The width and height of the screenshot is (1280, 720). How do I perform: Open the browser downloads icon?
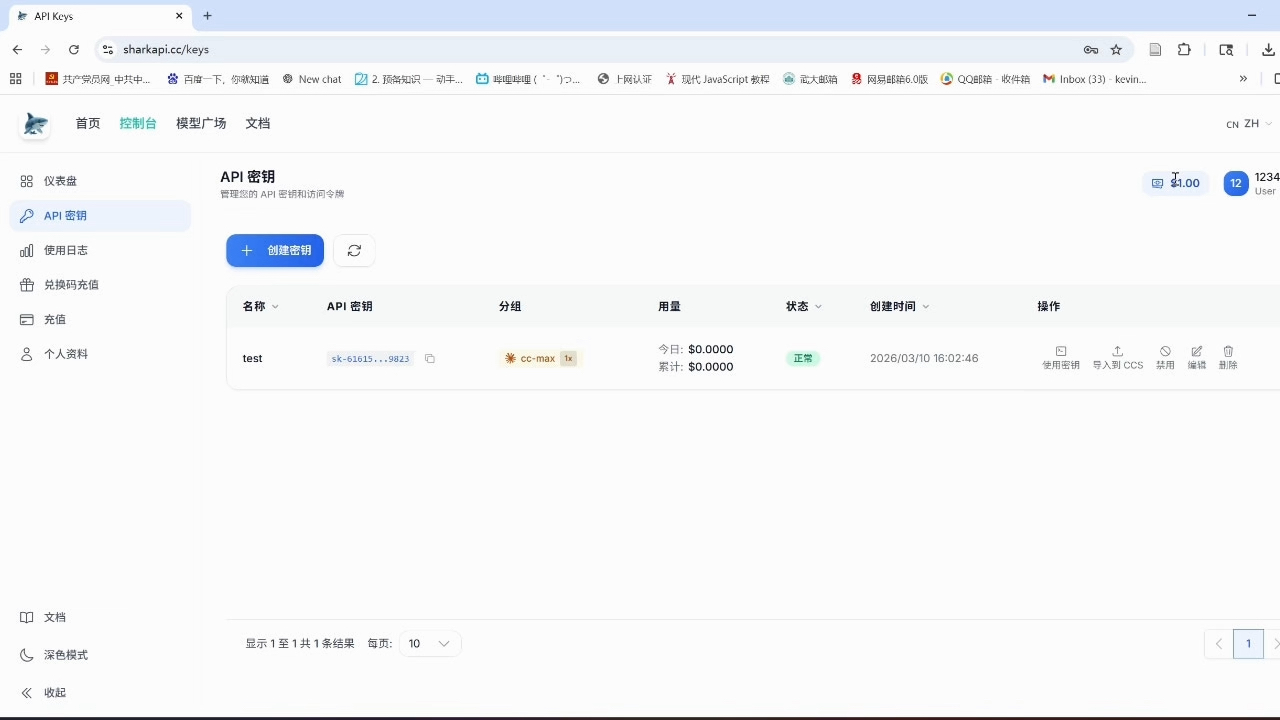[x=1269, y=49]
